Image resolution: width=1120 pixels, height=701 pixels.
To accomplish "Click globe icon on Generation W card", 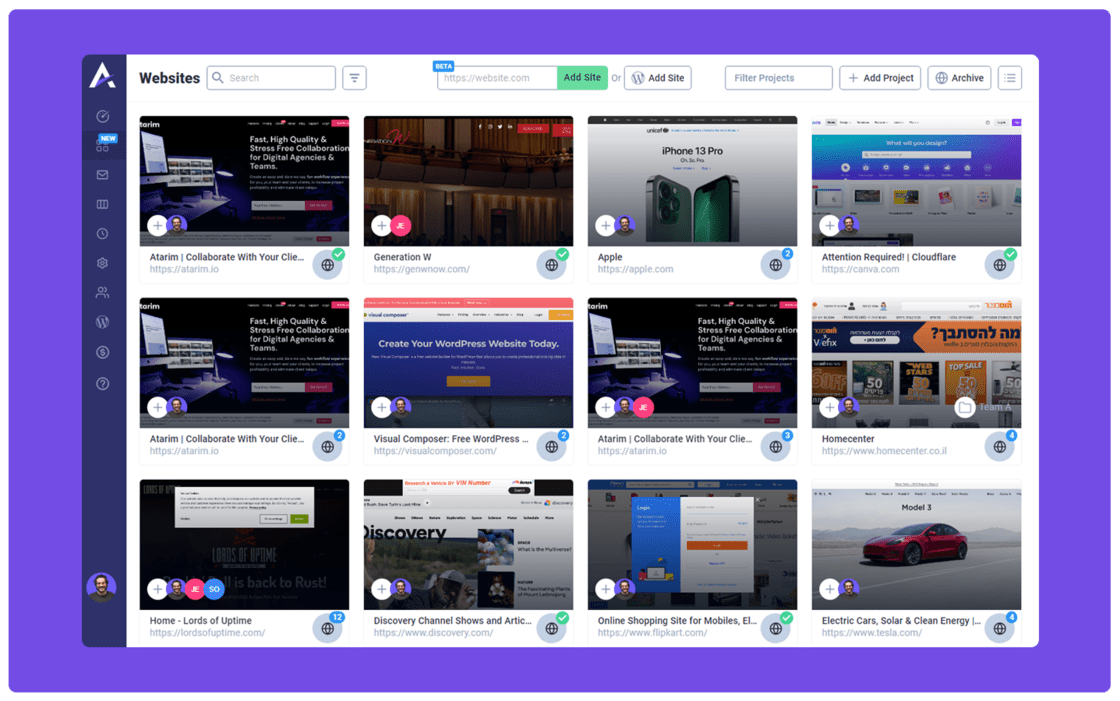I will click(551, 265).
